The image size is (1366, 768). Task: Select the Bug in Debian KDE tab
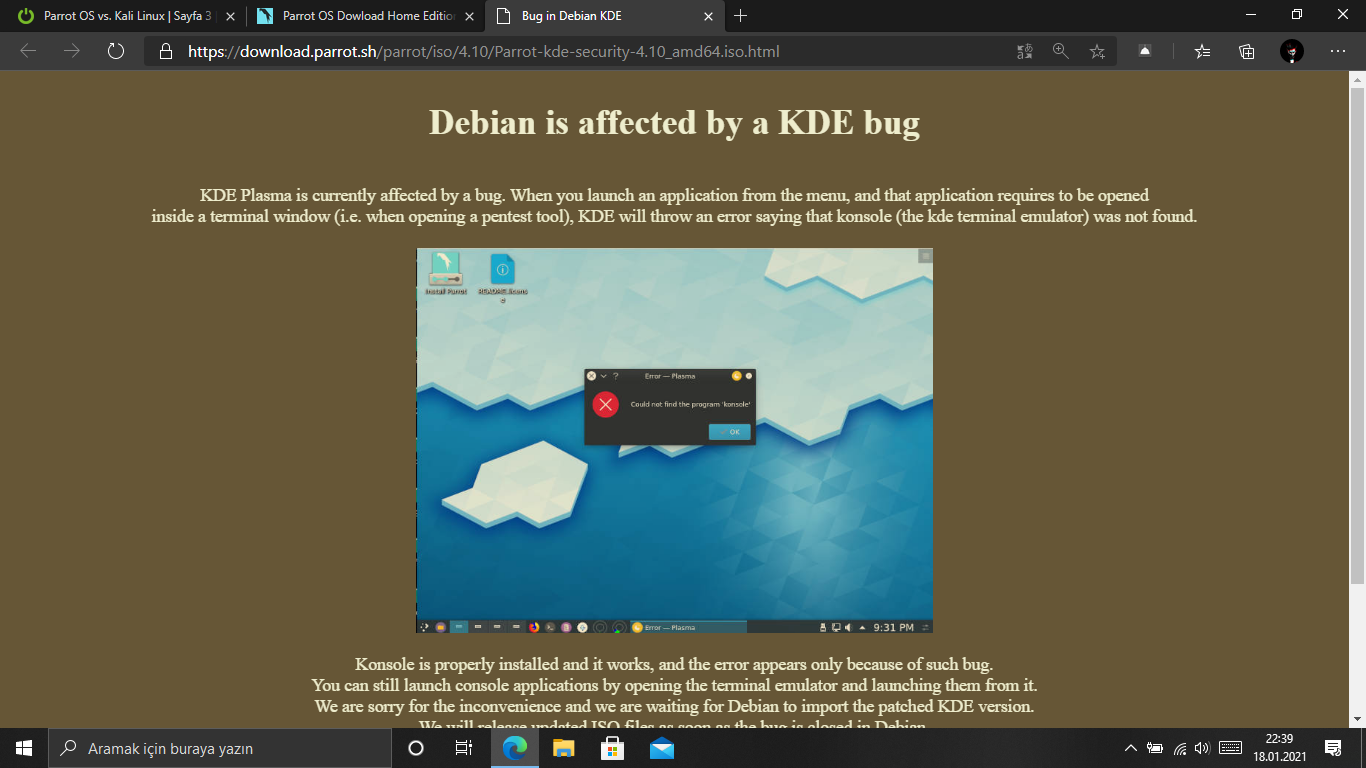pos(604,16)
